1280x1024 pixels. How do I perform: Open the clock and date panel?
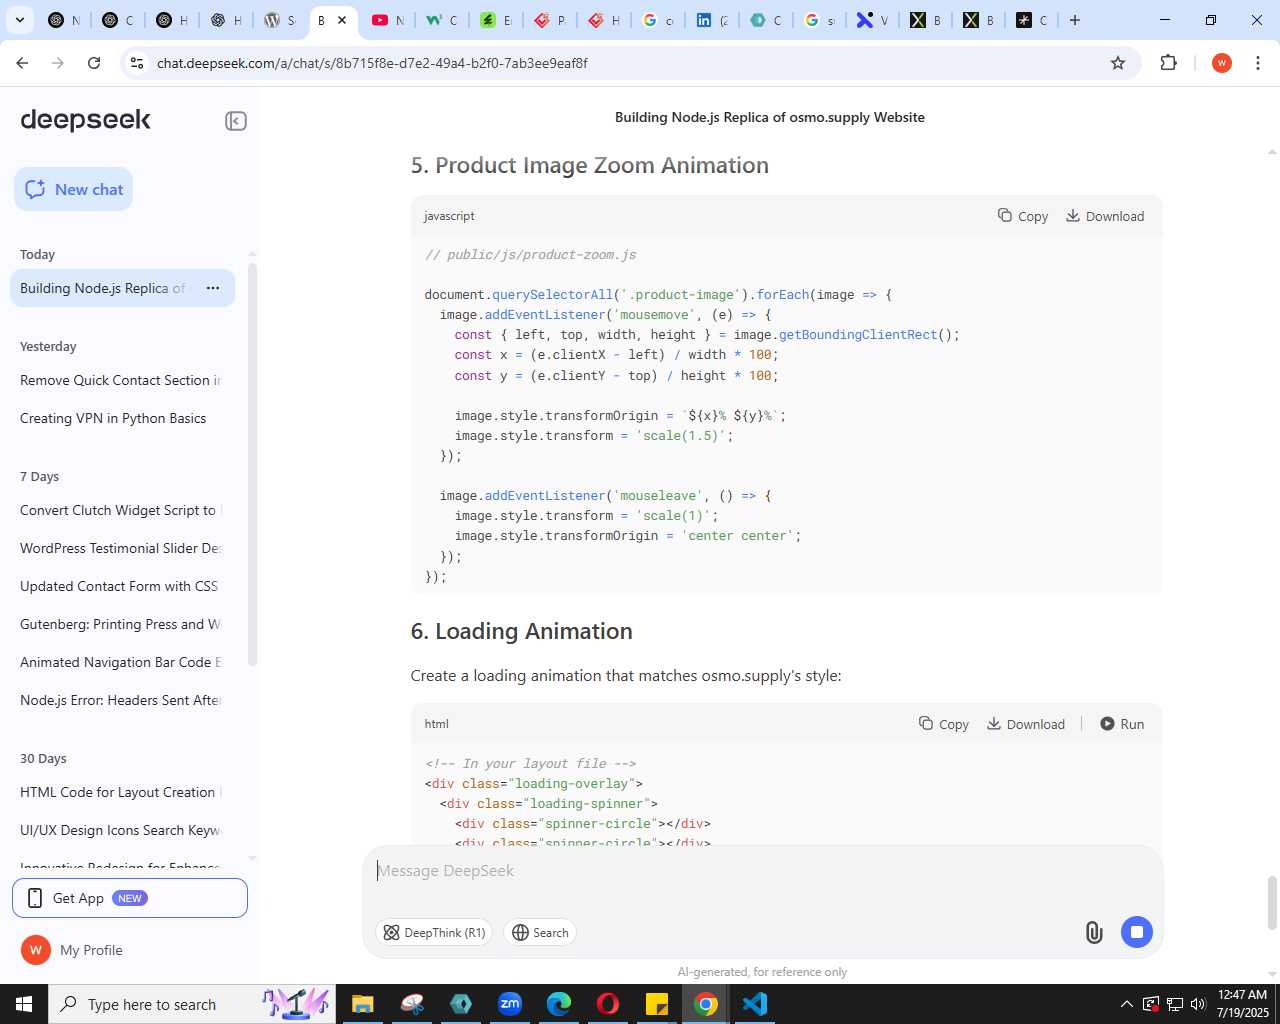[1243, 1004]
